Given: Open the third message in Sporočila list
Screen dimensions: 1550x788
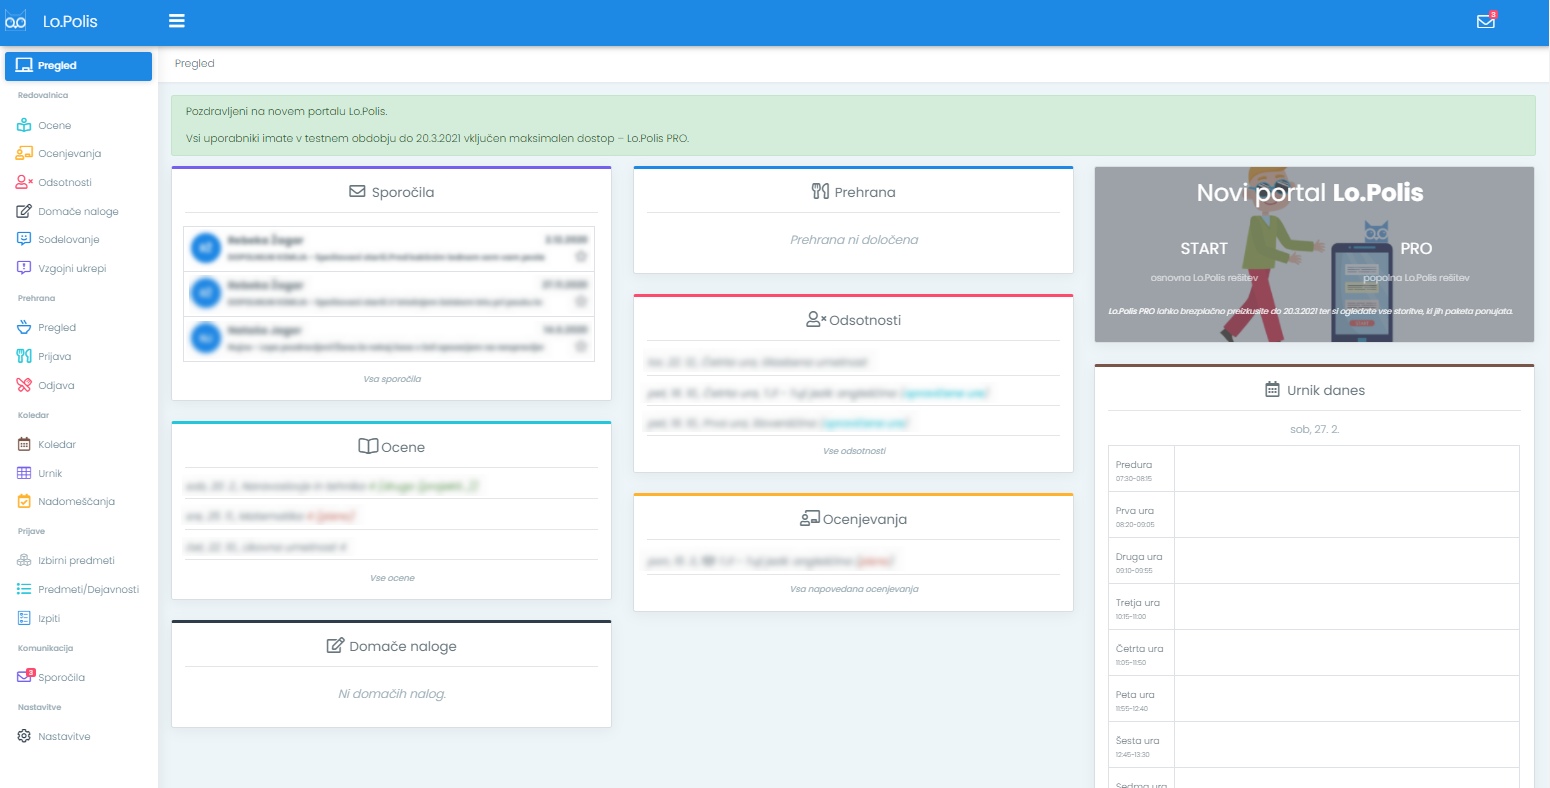Looking at the screenshot, I should pyautogui.click(x=389, y=339).
